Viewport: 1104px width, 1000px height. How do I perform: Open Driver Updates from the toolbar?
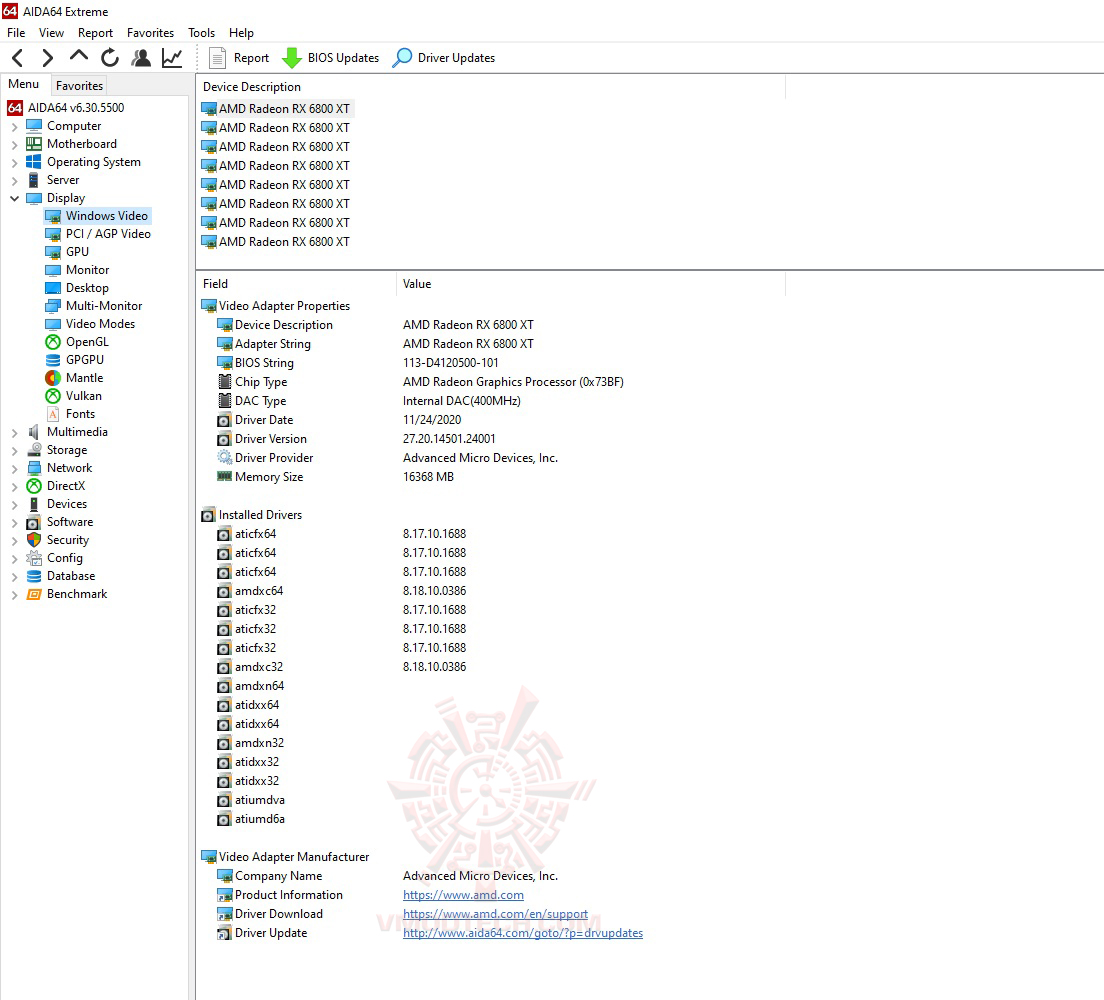pos(444,58)
